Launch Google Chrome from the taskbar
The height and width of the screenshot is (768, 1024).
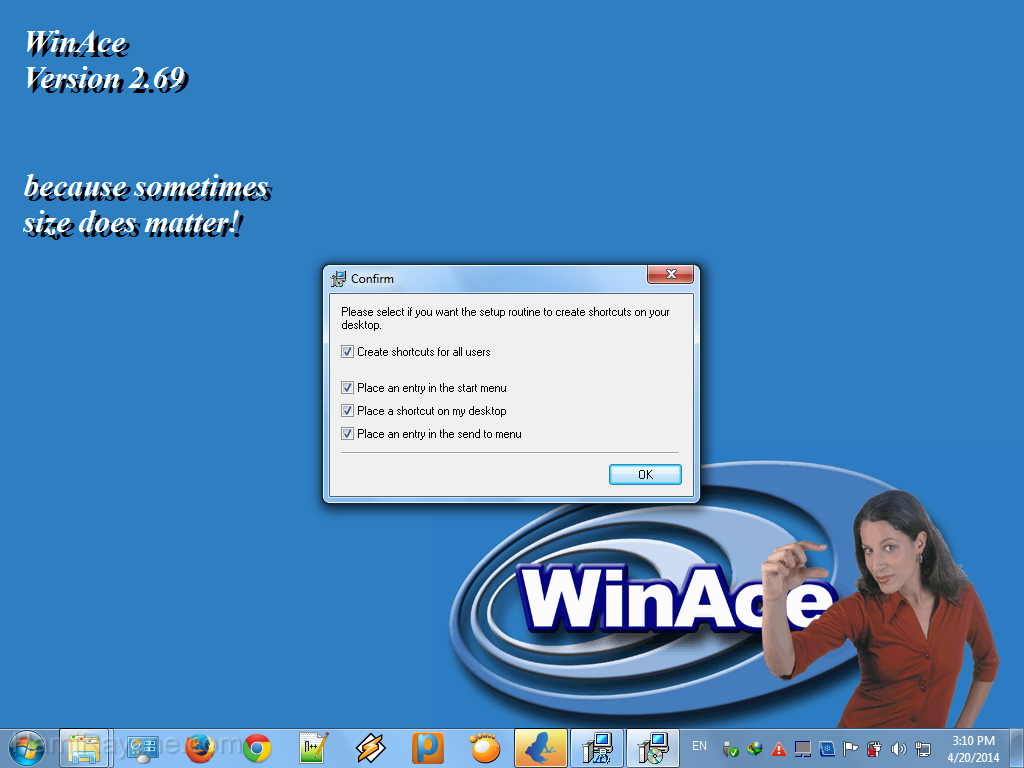(257, 748)
